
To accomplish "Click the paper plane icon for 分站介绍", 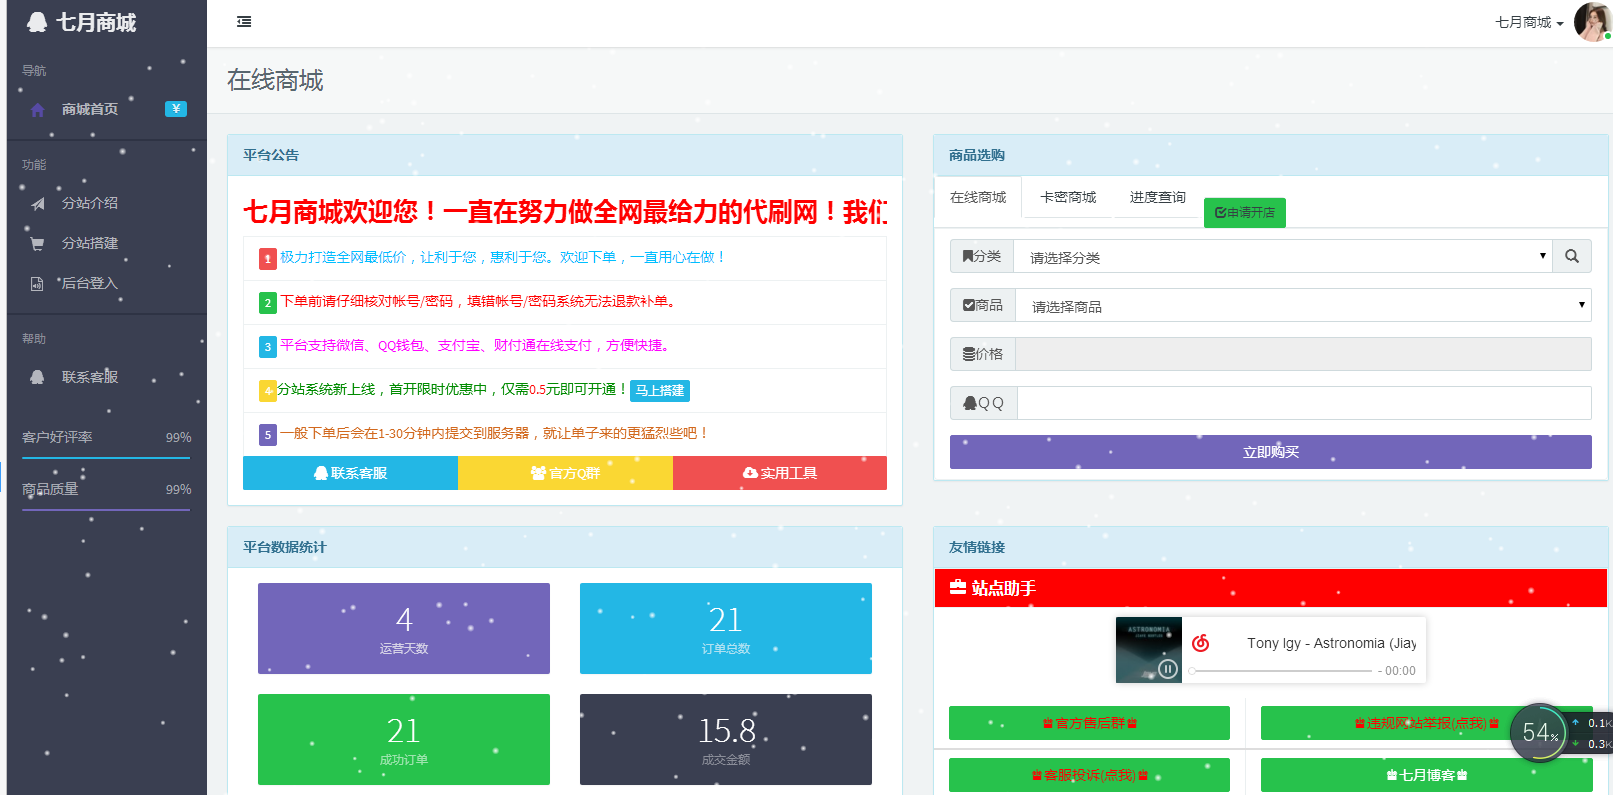I will 38,204.
